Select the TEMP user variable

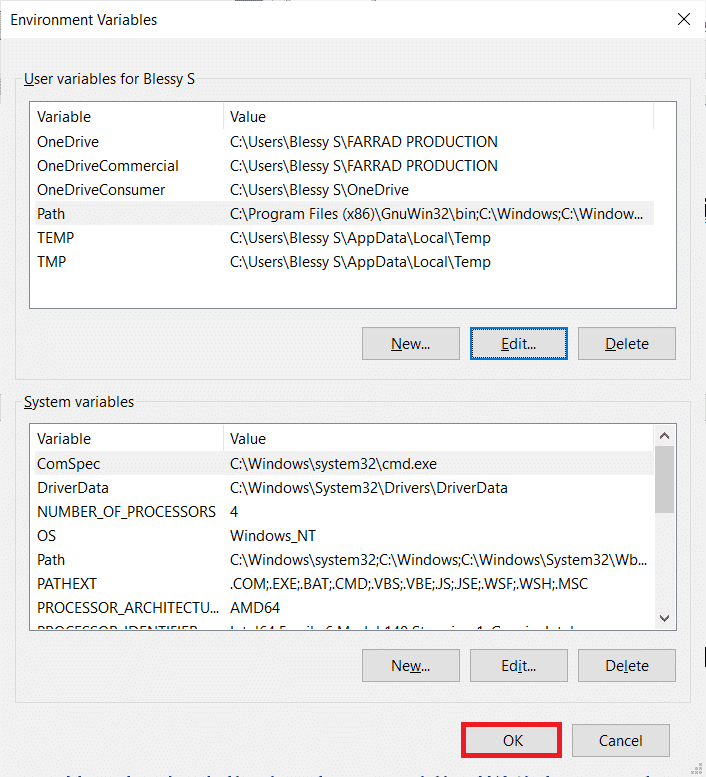click(x=344, y=238)
